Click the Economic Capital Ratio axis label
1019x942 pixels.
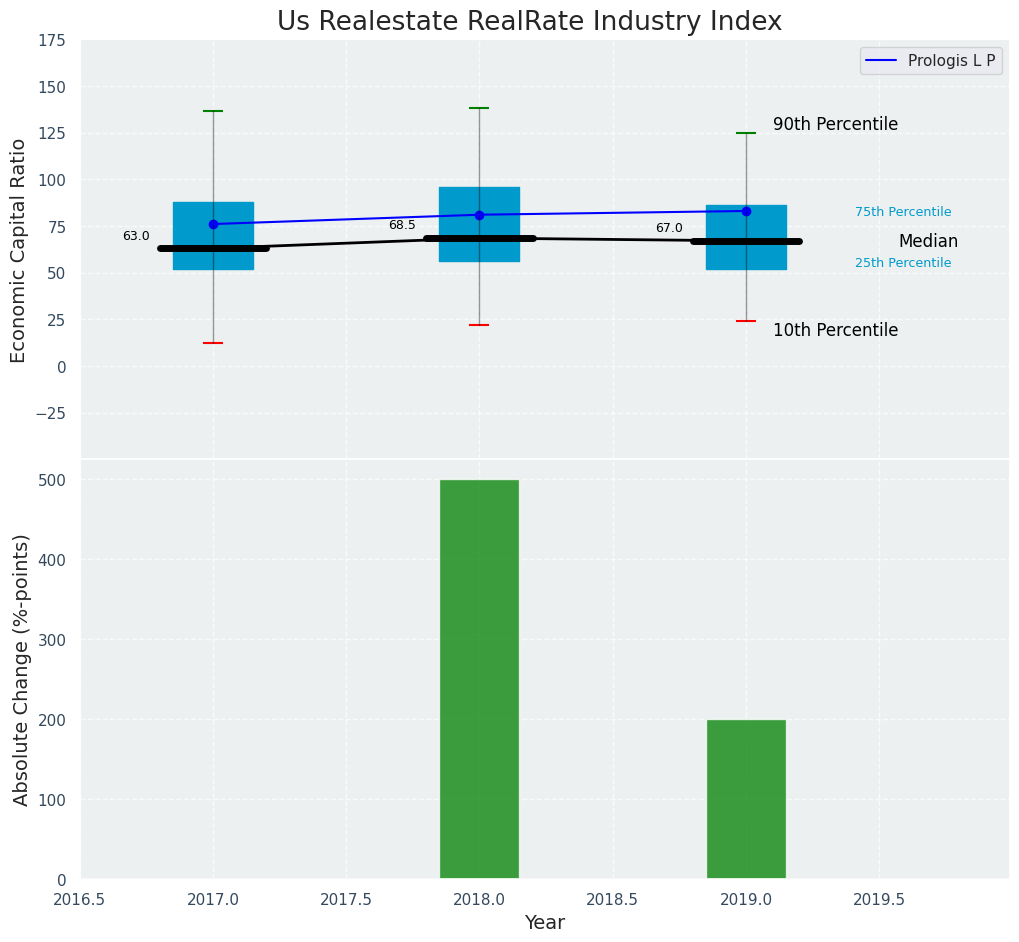19,250
